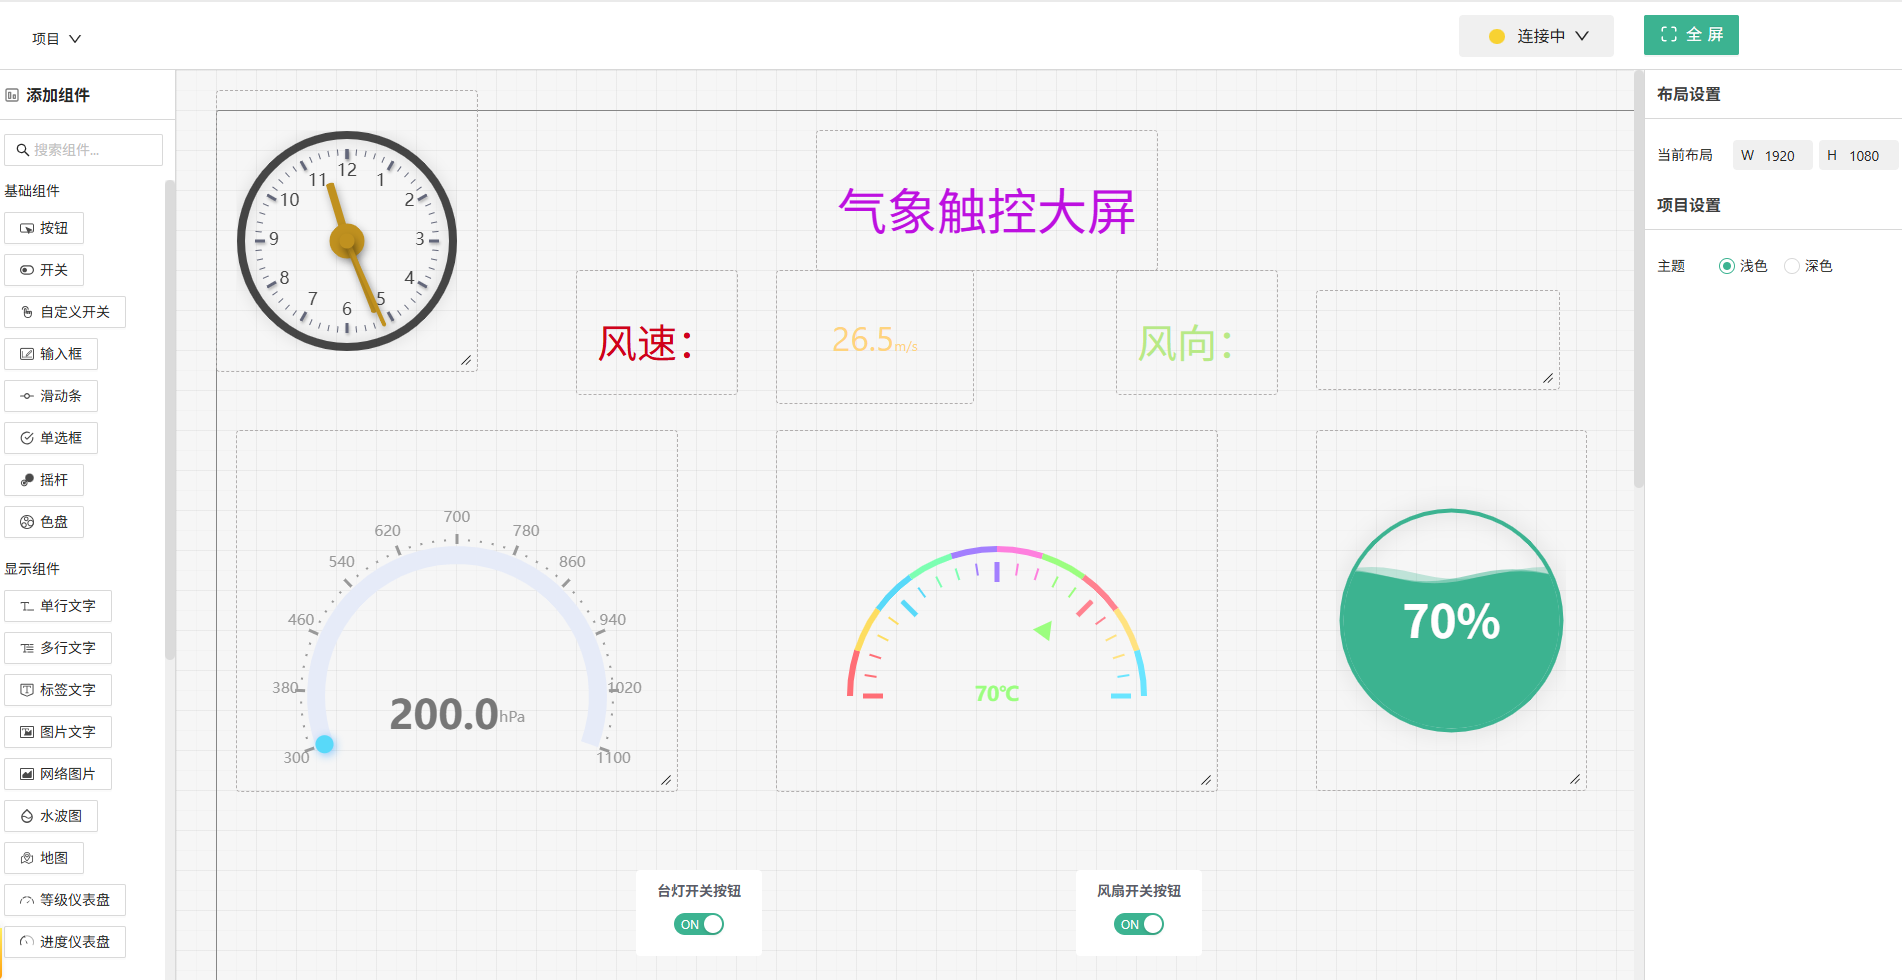Add the 按钮 button component
1902x980 pixels.
tap(44, 228)
